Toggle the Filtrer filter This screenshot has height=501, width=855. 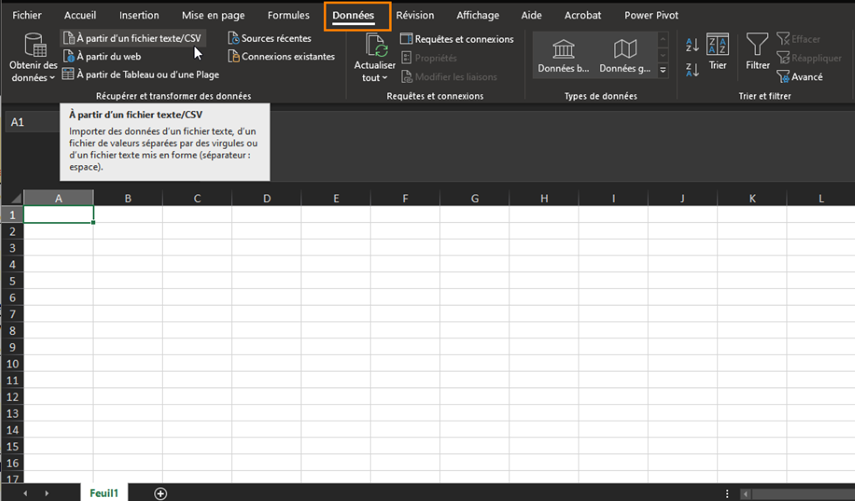point(757,52)
